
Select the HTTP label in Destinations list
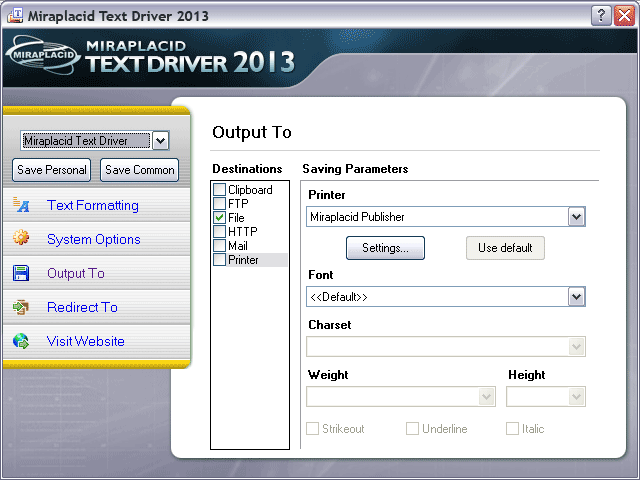coord(243,231)
